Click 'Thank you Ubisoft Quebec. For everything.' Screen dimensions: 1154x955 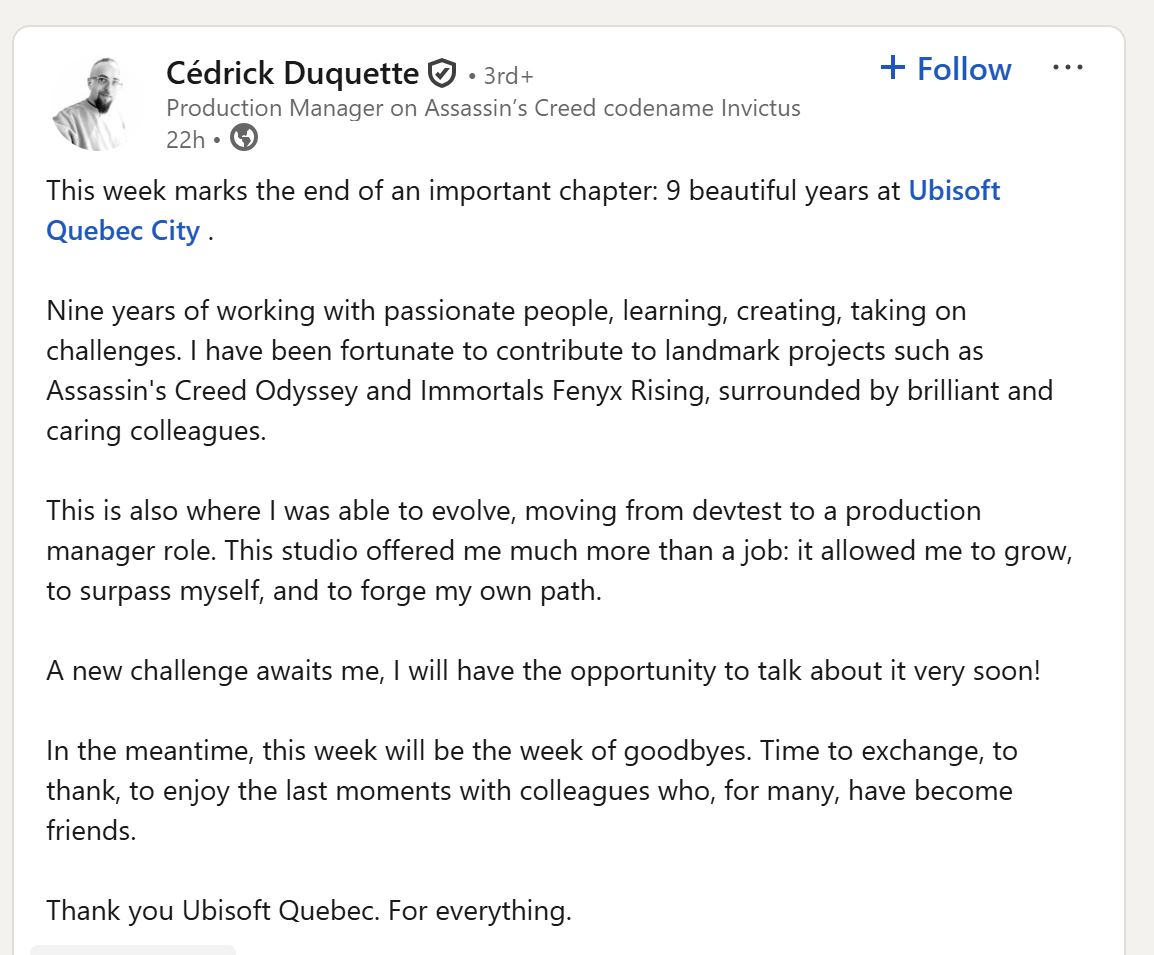click(308, 911)
